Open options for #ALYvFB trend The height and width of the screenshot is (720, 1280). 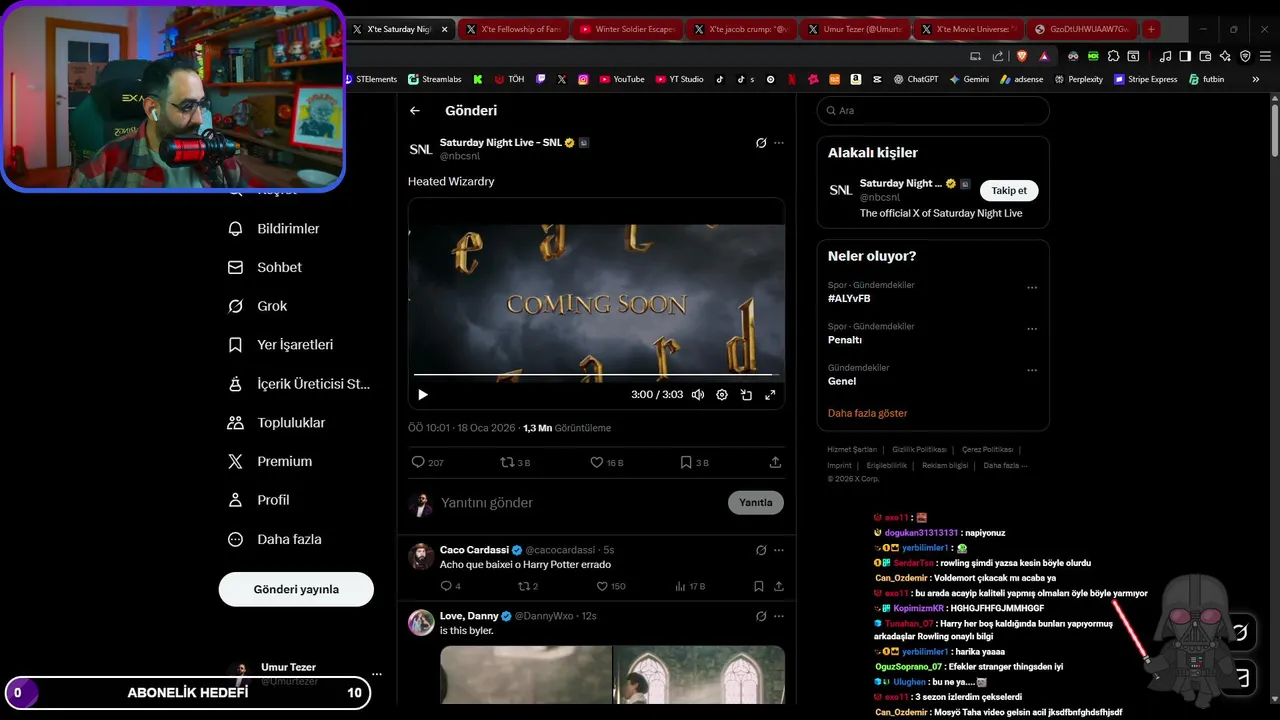click(x=1032, y=288)
